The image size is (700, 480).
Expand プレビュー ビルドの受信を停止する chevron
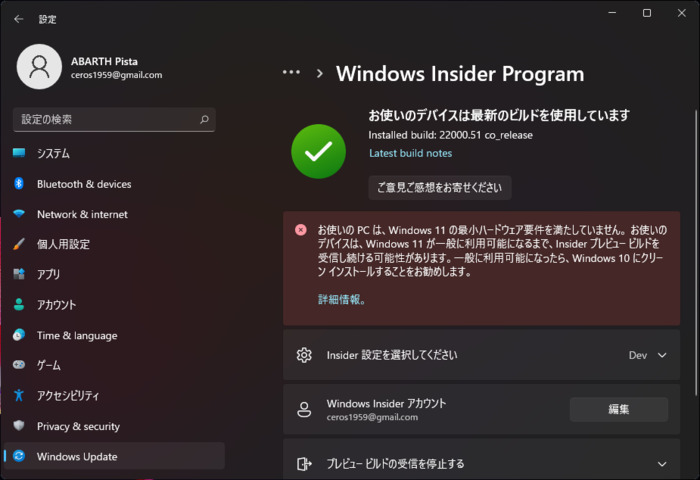pos(662,464)
